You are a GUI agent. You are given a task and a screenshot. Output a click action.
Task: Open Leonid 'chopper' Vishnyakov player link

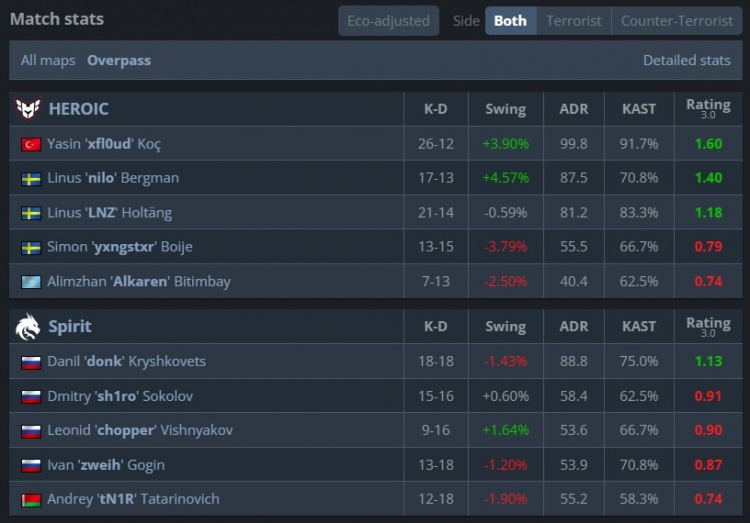coord(140,430)
